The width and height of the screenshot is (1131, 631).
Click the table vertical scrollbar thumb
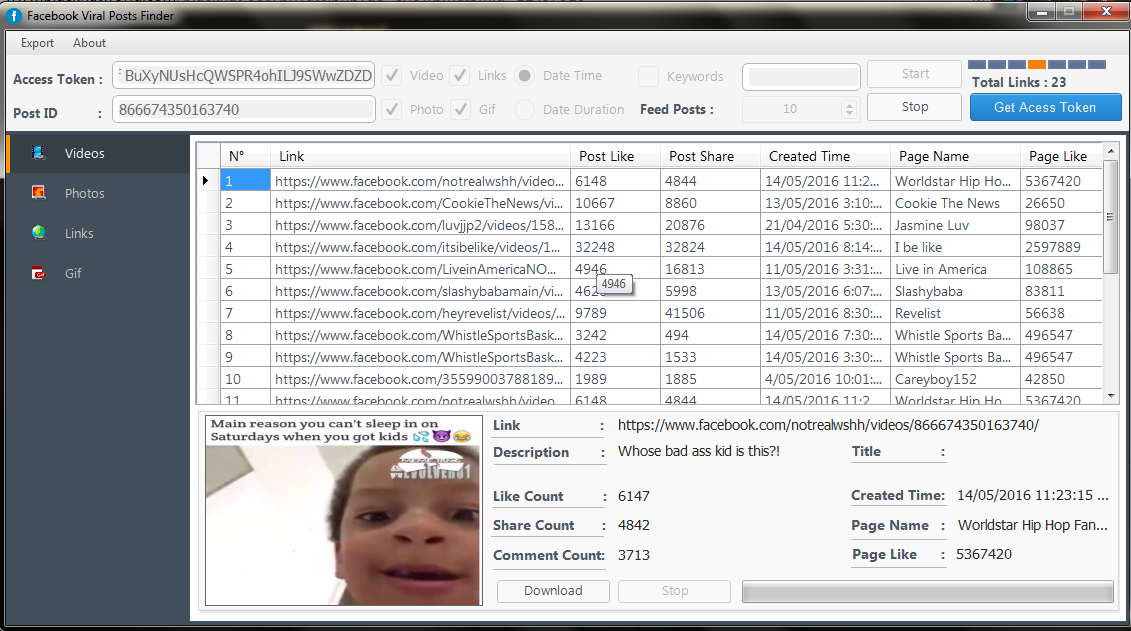click(1111, 216)
